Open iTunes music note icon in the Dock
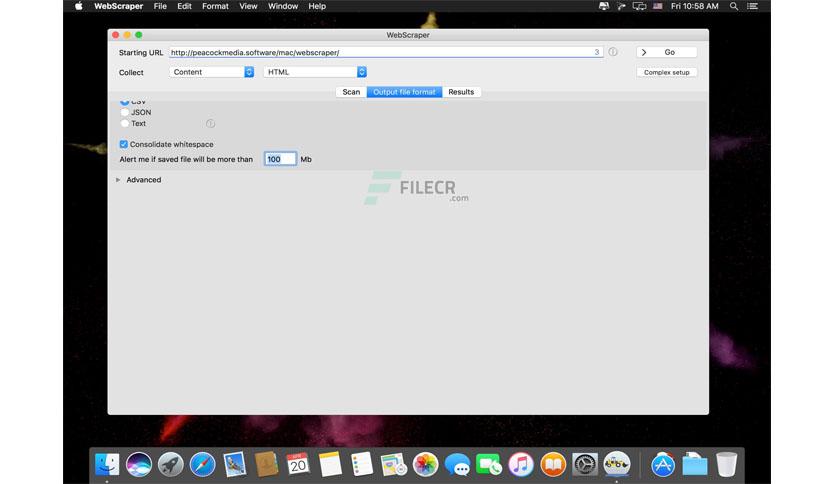 tap(521, 464)
